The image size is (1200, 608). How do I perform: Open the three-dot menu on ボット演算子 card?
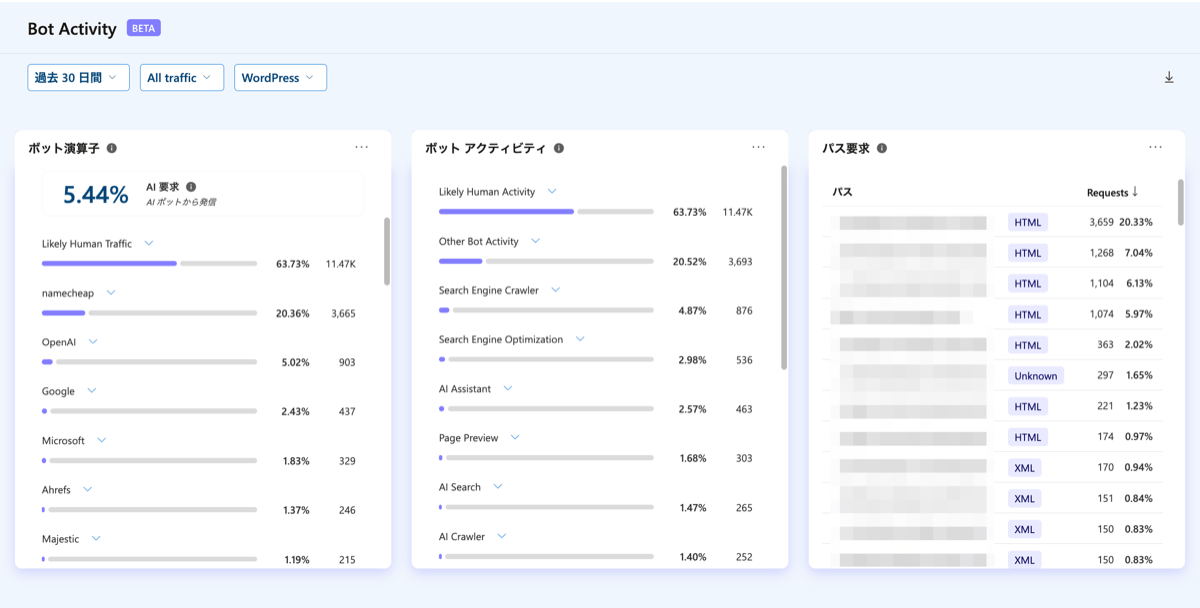pyautogui.click(x=362, y=146)
